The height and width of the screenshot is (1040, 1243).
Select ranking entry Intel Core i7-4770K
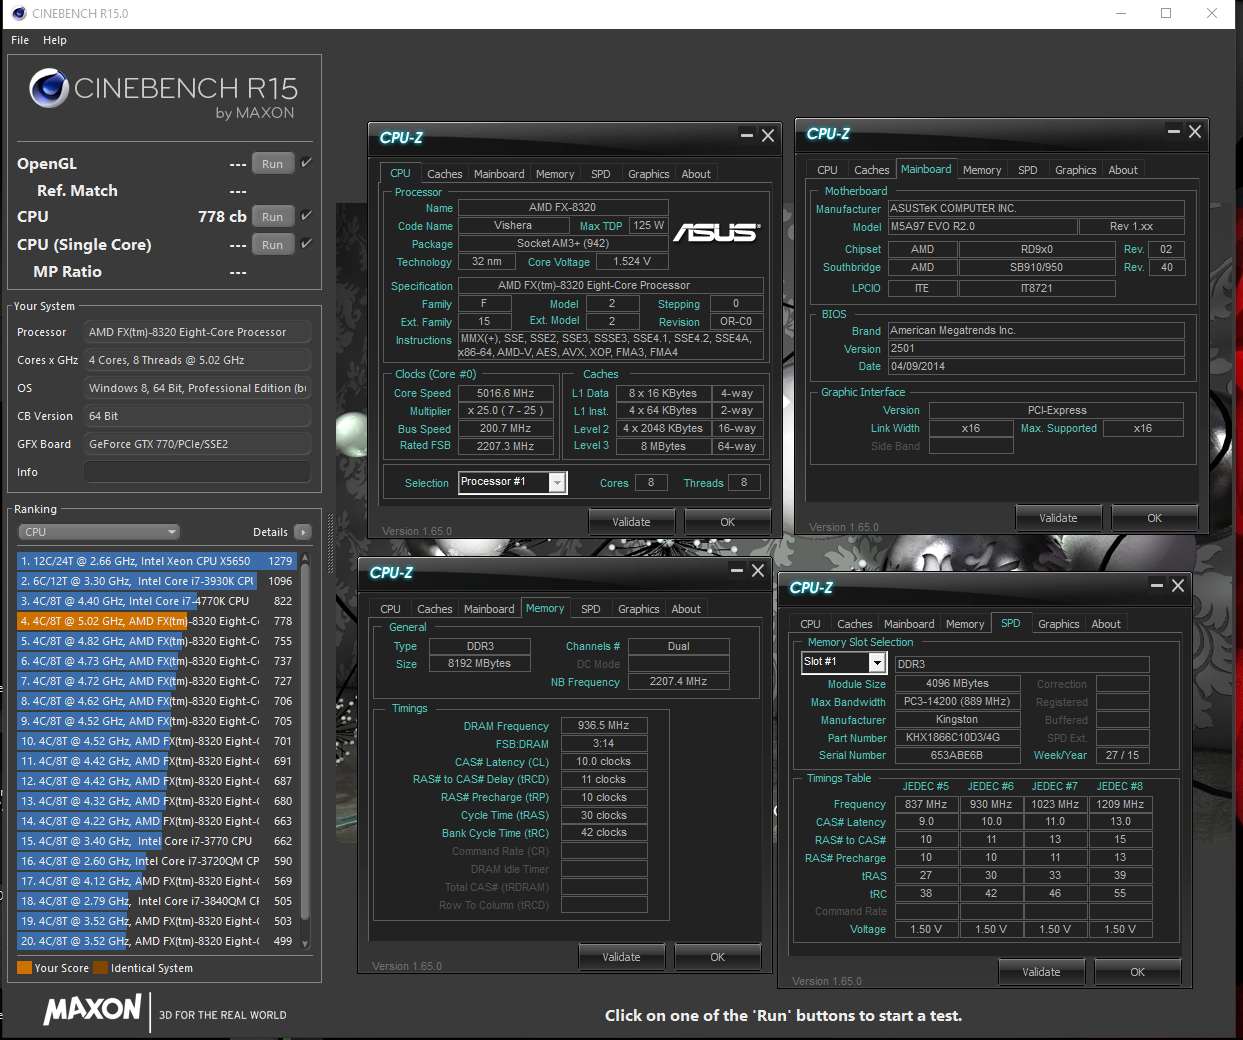coord(156,601)
